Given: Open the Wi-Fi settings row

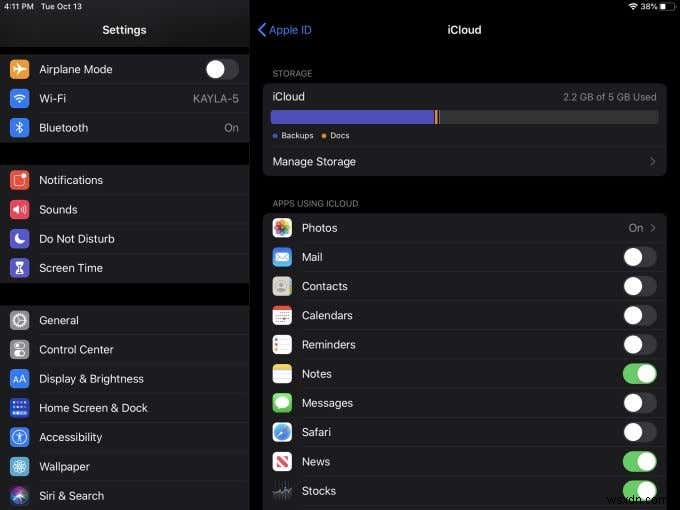Looking at the screenshot, I should [124, 98].
